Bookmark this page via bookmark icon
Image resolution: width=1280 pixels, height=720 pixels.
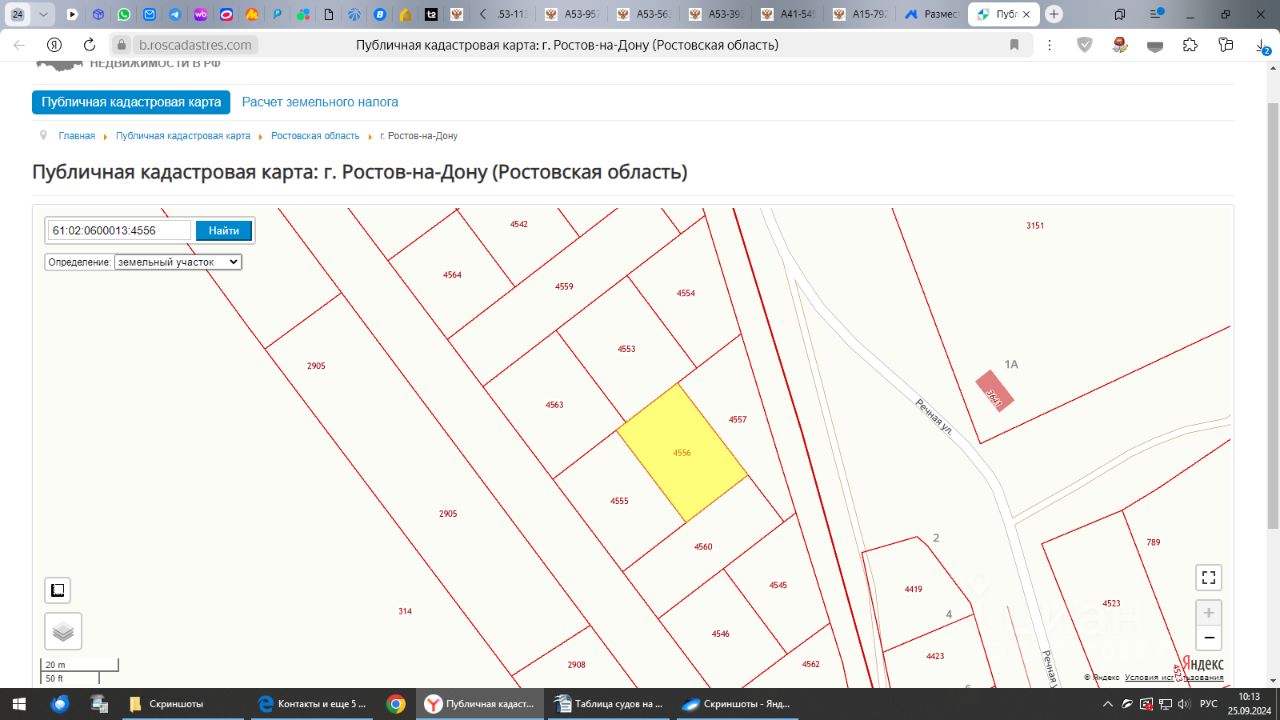coord(1014,45)
